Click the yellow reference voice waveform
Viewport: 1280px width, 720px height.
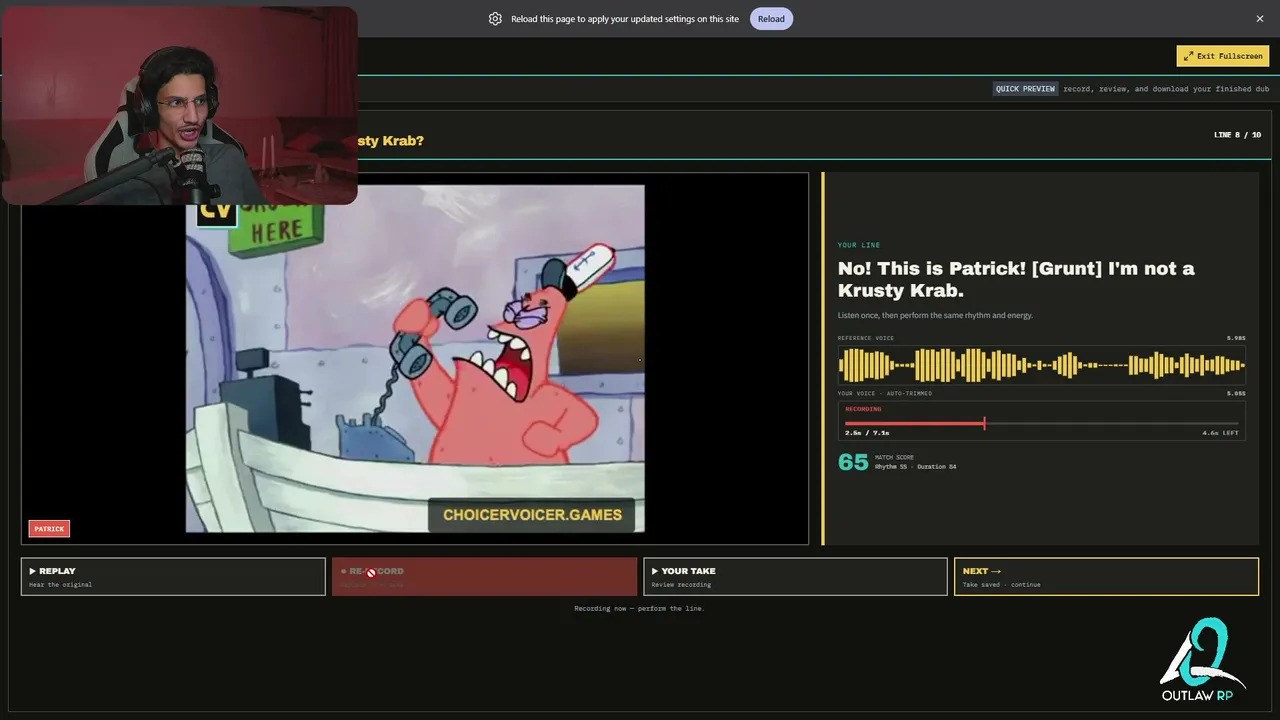1041,365
